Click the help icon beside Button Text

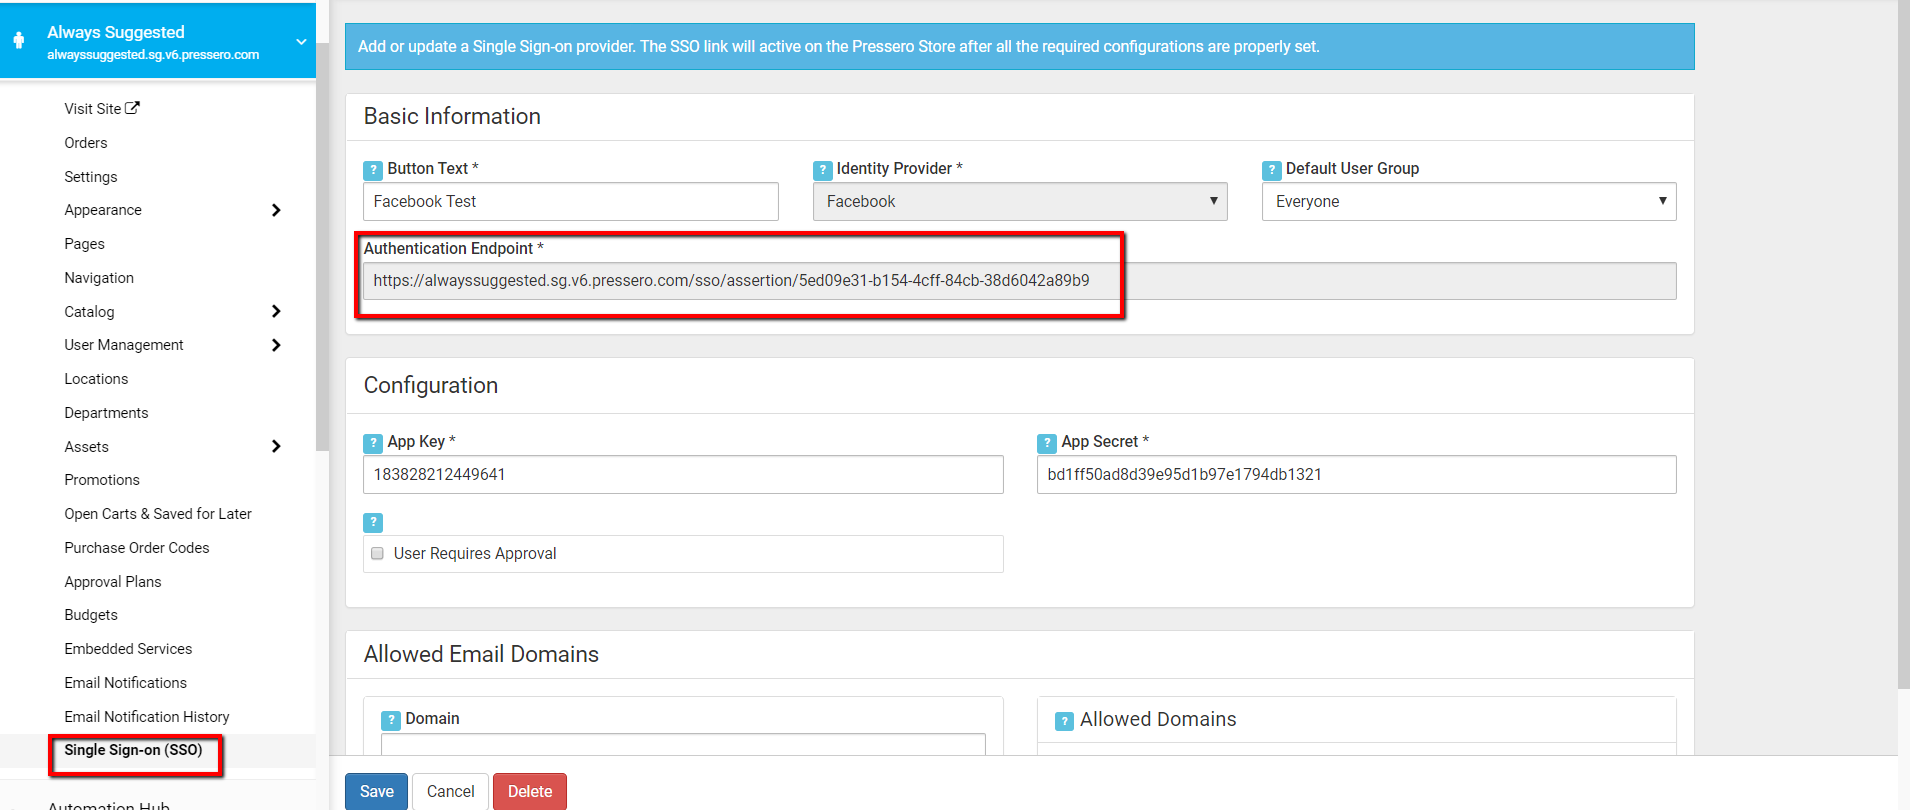click(x=373, y=170)
